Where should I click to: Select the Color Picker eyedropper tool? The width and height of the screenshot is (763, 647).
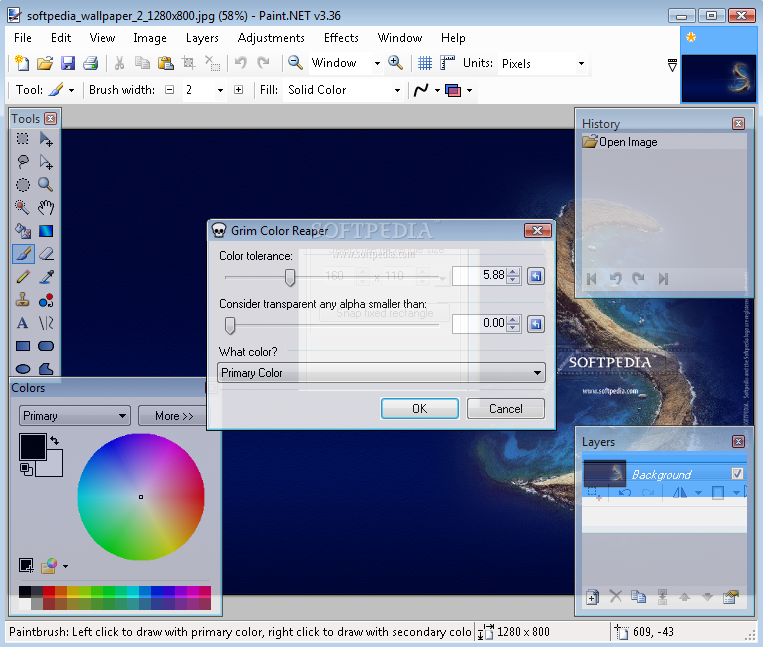[x=46, y=277]
